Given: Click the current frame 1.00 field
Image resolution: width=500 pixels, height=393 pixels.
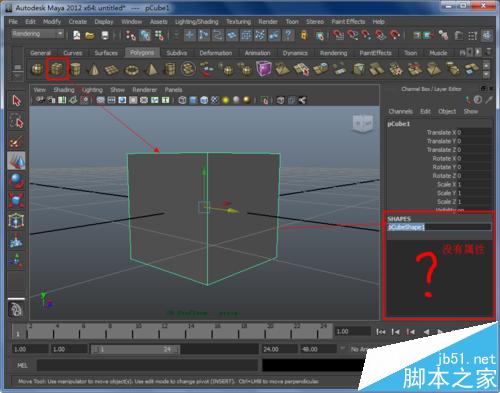Looking at the screenshot, I should pos(352,331).
